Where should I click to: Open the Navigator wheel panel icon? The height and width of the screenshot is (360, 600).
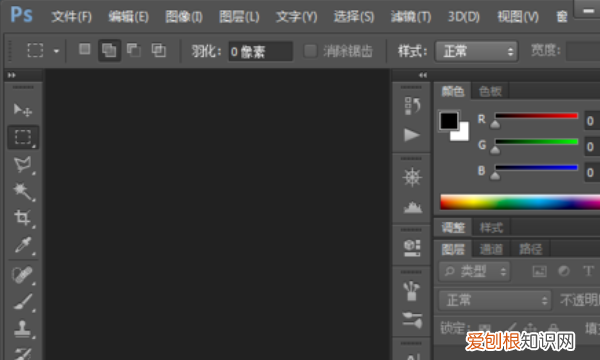coord(412,177)
